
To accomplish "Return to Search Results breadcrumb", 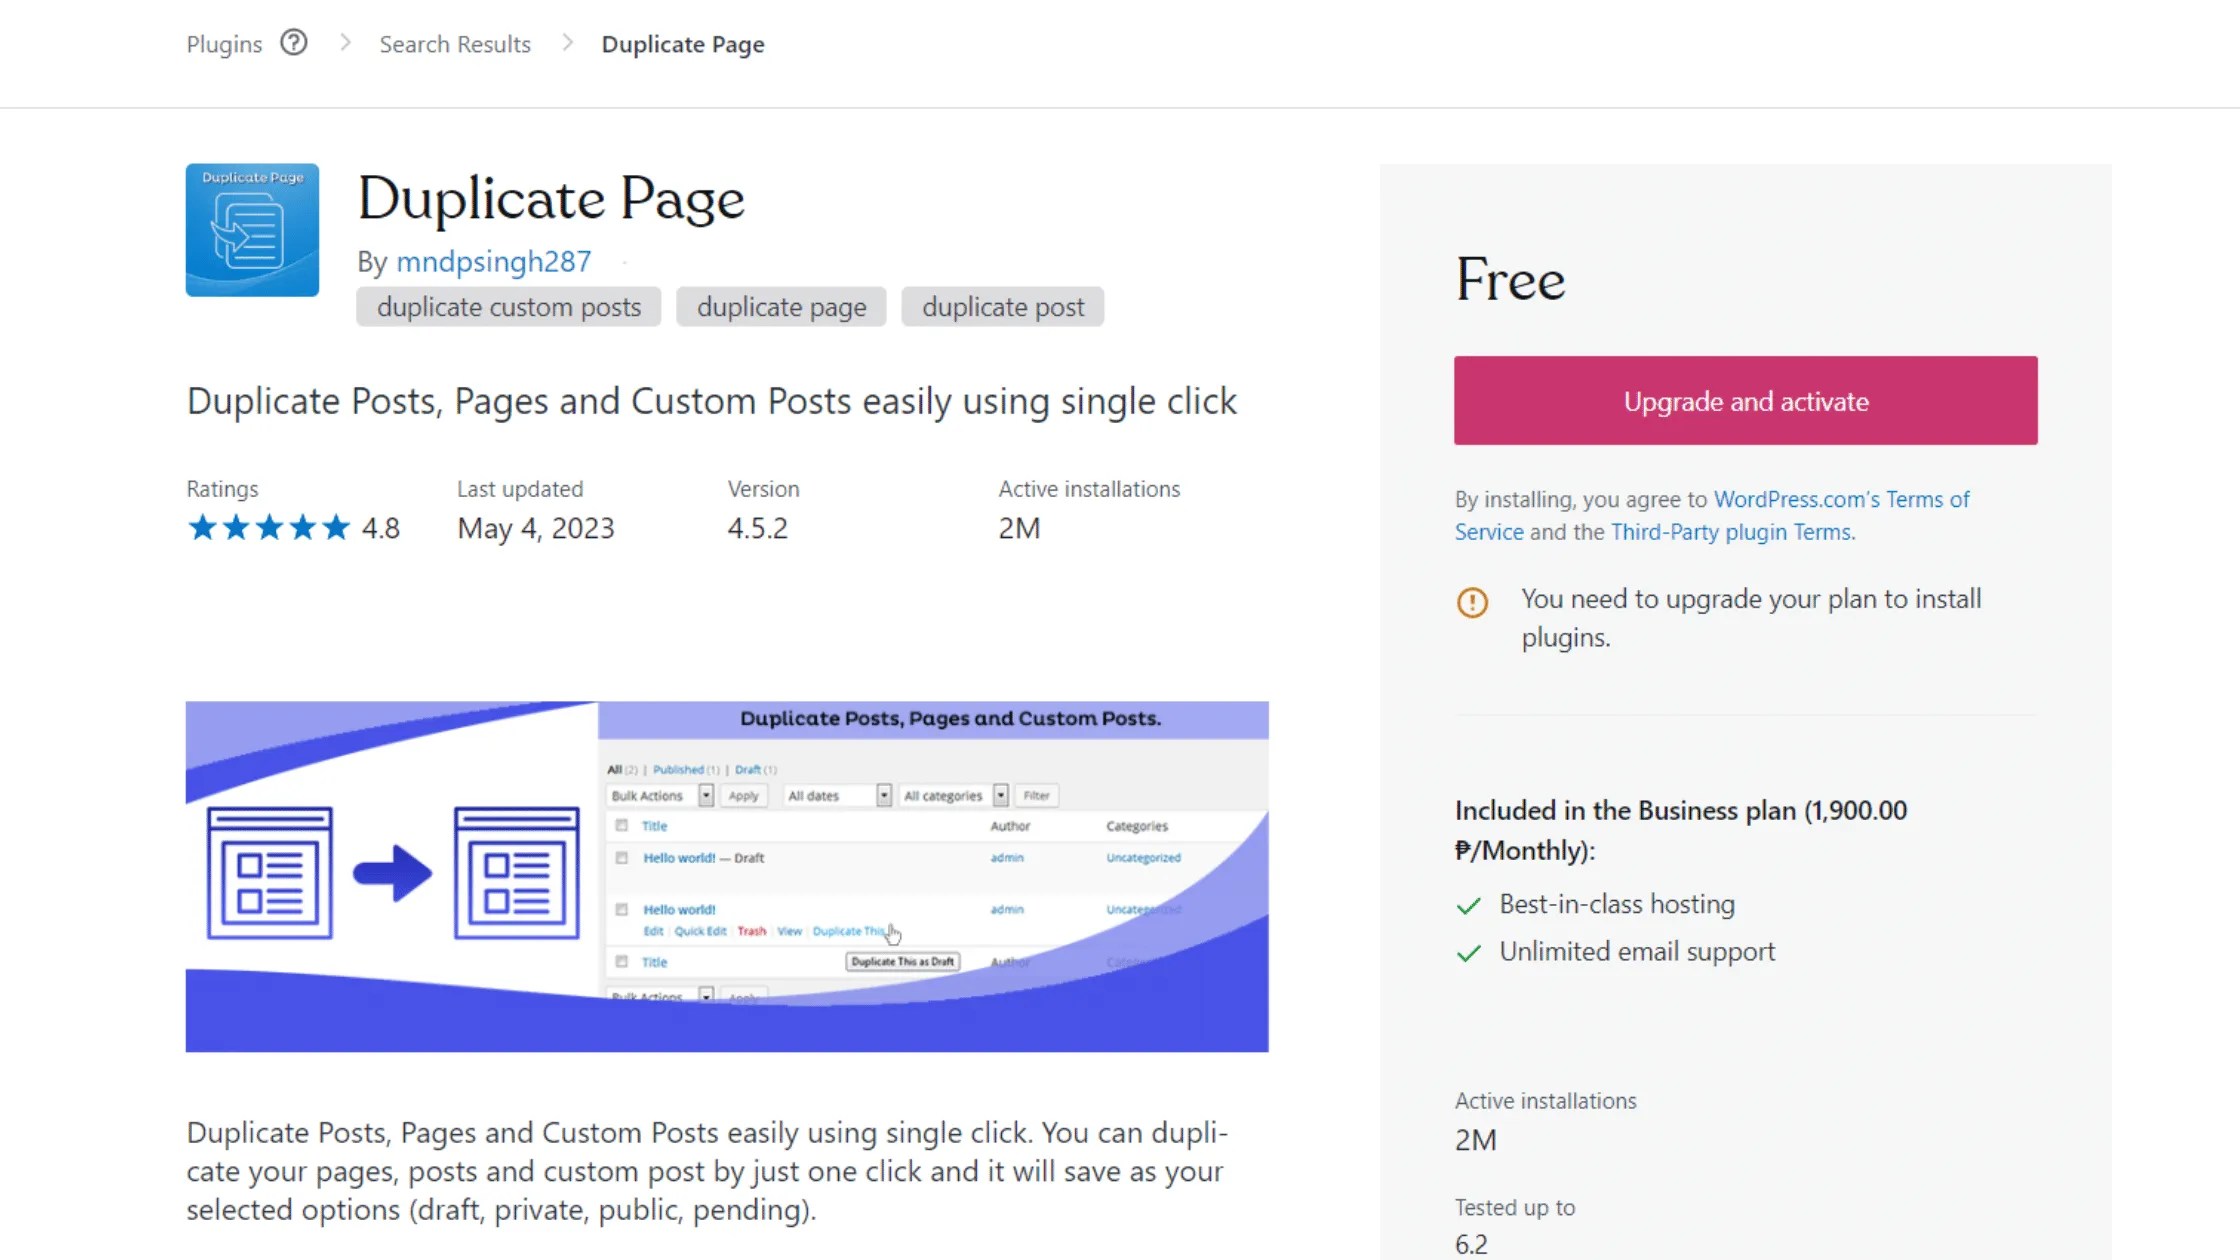I will point(455,44).
